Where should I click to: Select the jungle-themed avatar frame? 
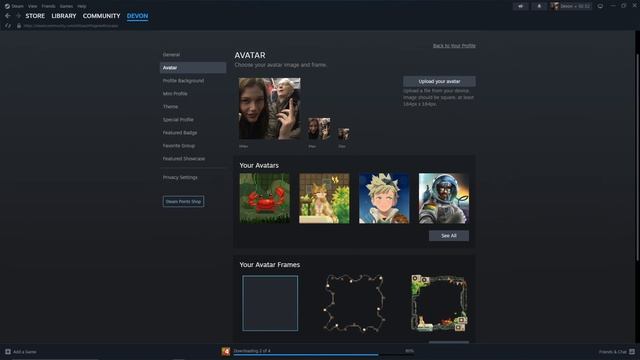439,303
